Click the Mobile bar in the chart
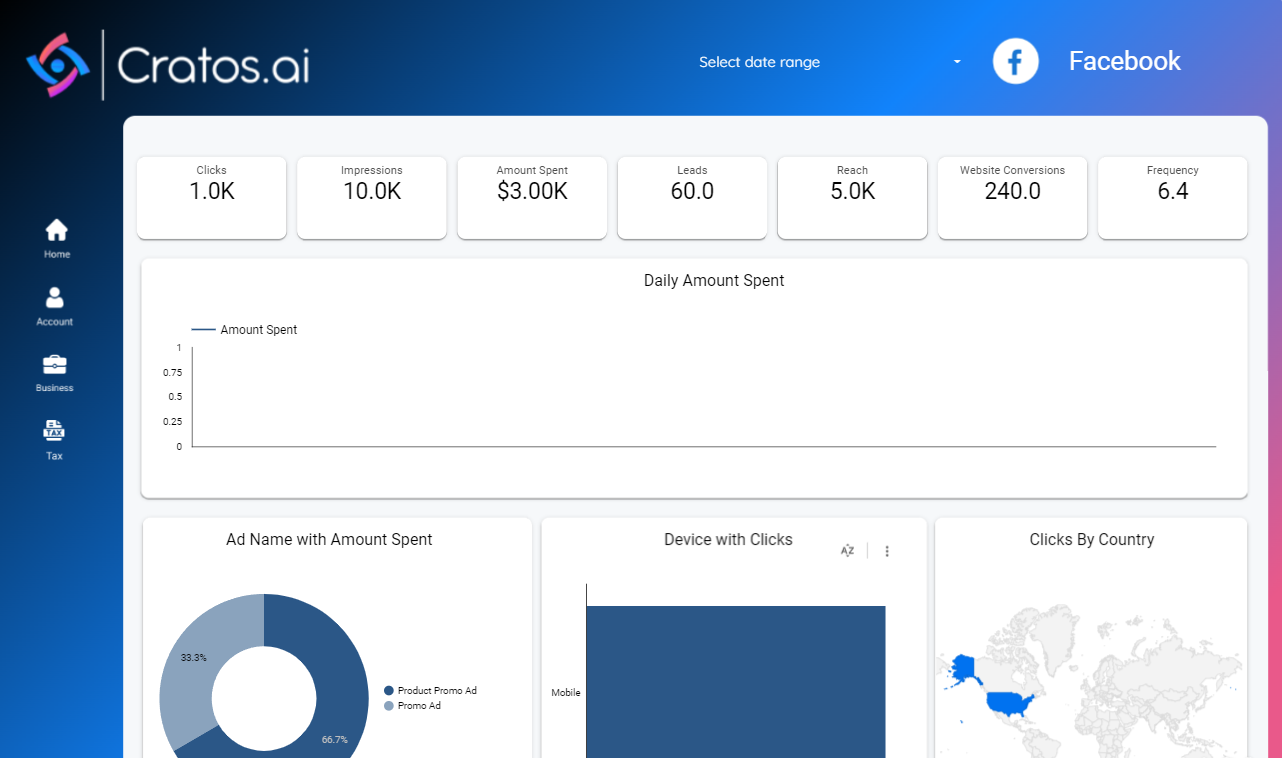The width and height of the screenshot is (1282, 758). pyautogui.click(x=735, y=682)
